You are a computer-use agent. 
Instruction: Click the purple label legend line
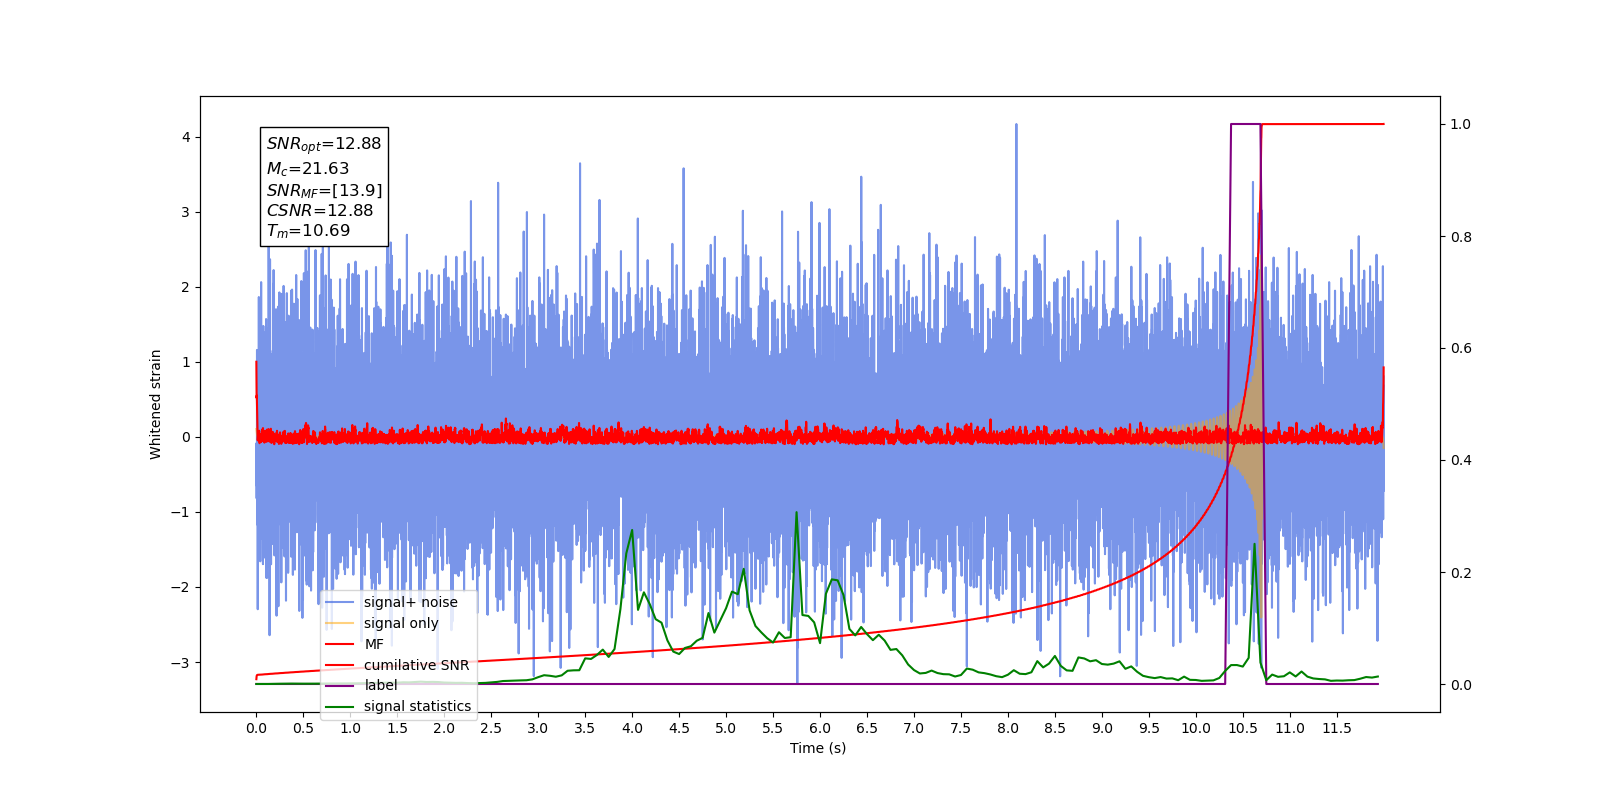340,686
